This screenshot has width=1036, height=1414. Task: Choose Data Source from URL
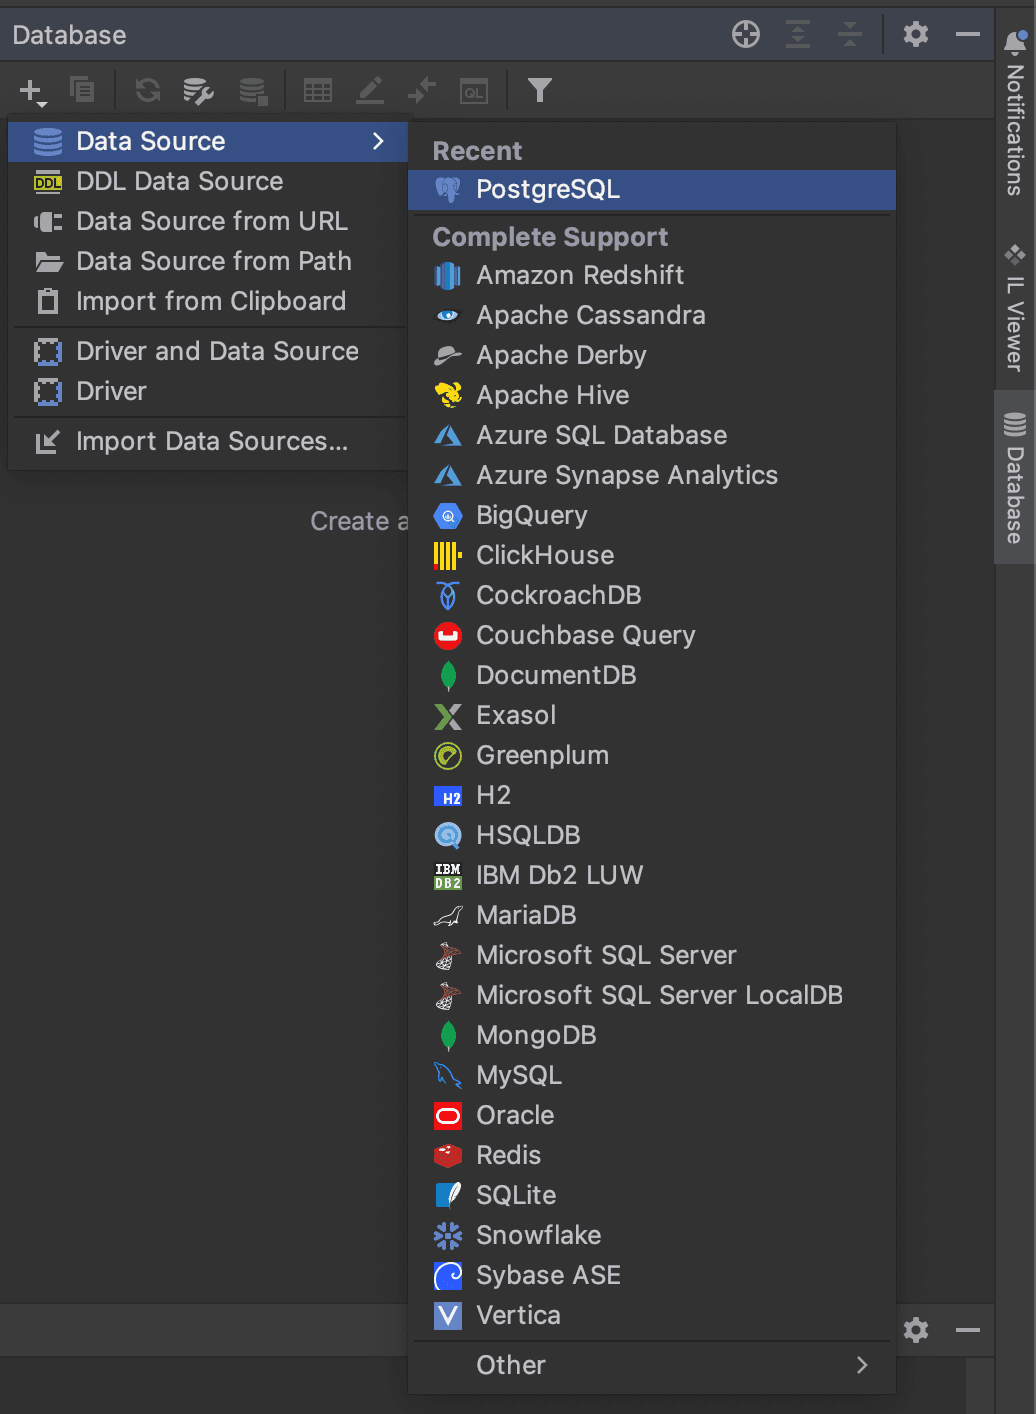click(x=208, y=221)
